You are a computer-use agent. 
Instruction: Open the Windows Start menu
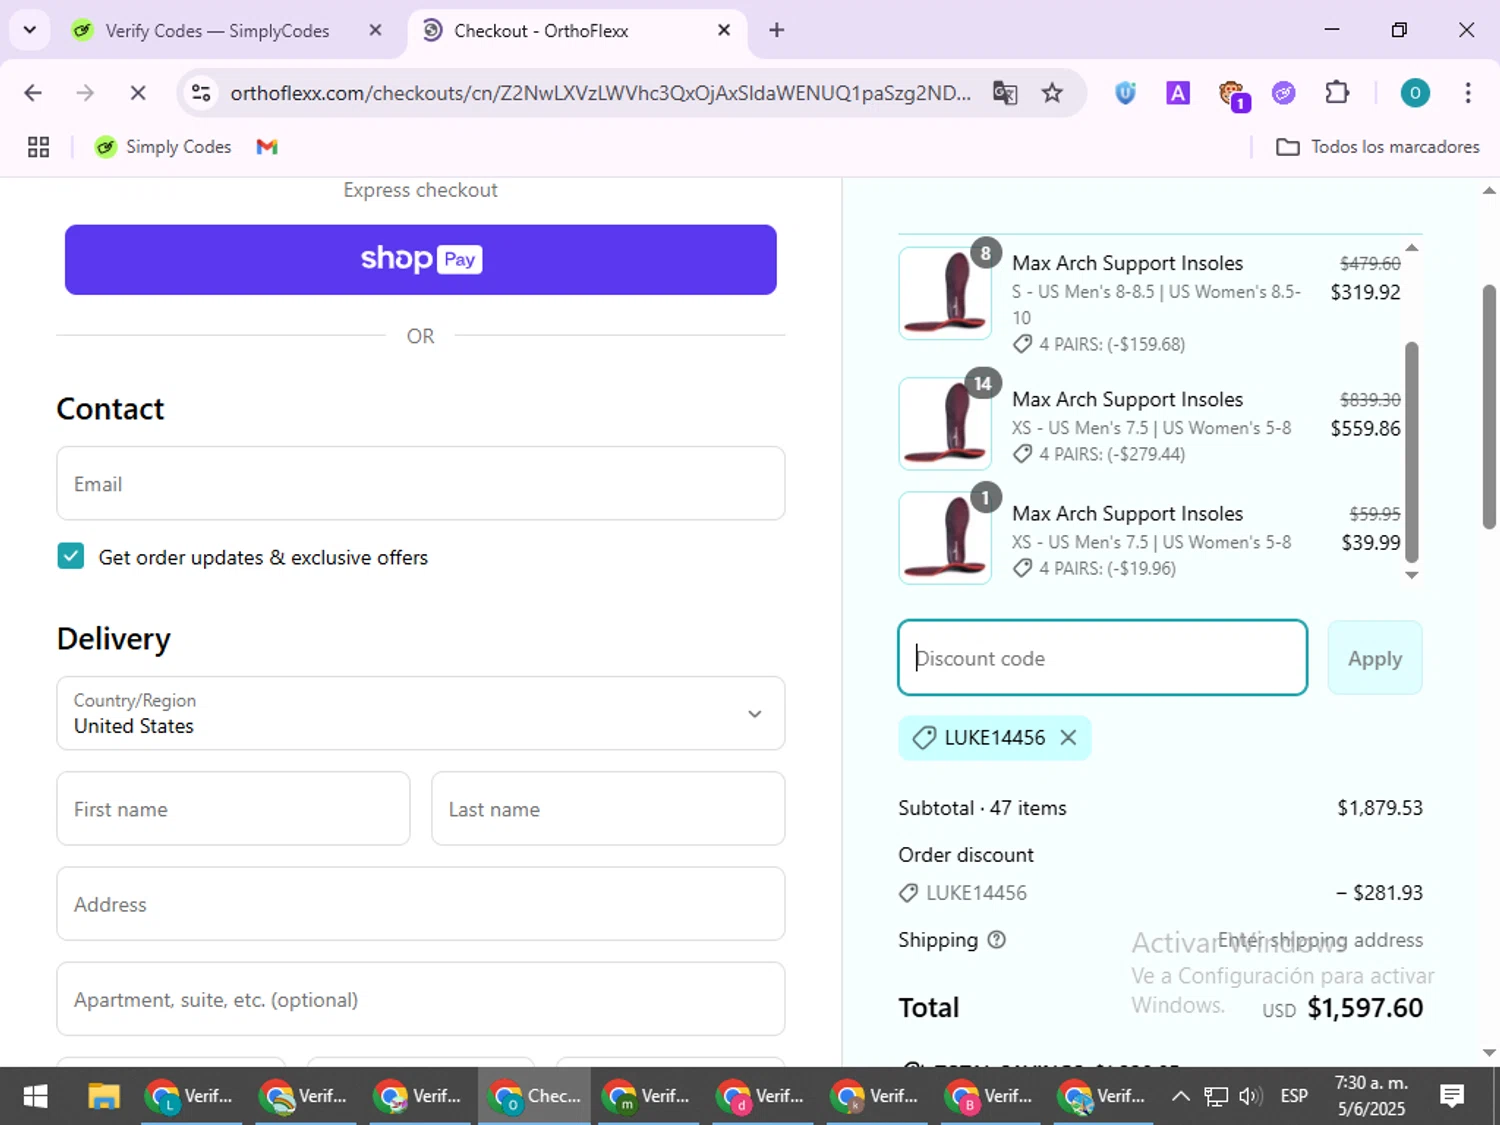(35, 1096)
